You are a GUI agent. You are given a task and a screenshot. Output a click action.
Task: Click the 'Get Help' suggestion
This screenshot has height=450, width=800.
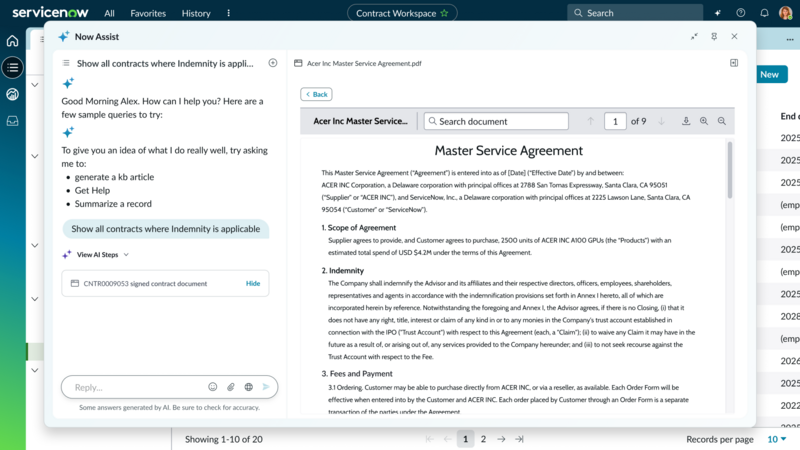[92, 190]
